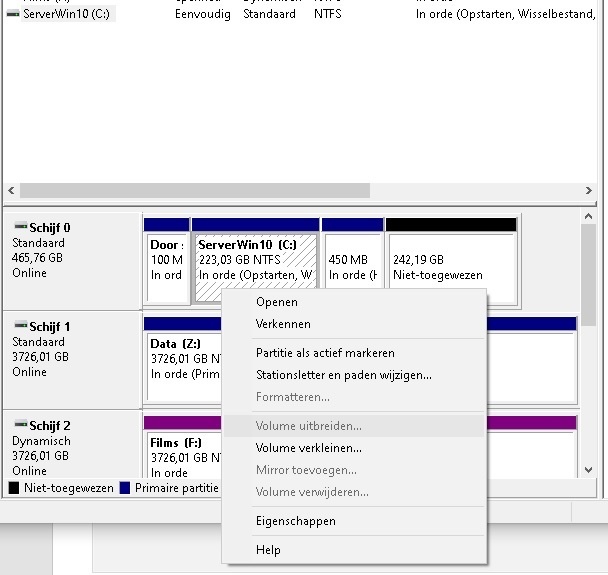The height and width of the screenshot is (575, 608).
Task: Click 'Dynamisch' text under Schijf 2
Action: pos(41,441)
